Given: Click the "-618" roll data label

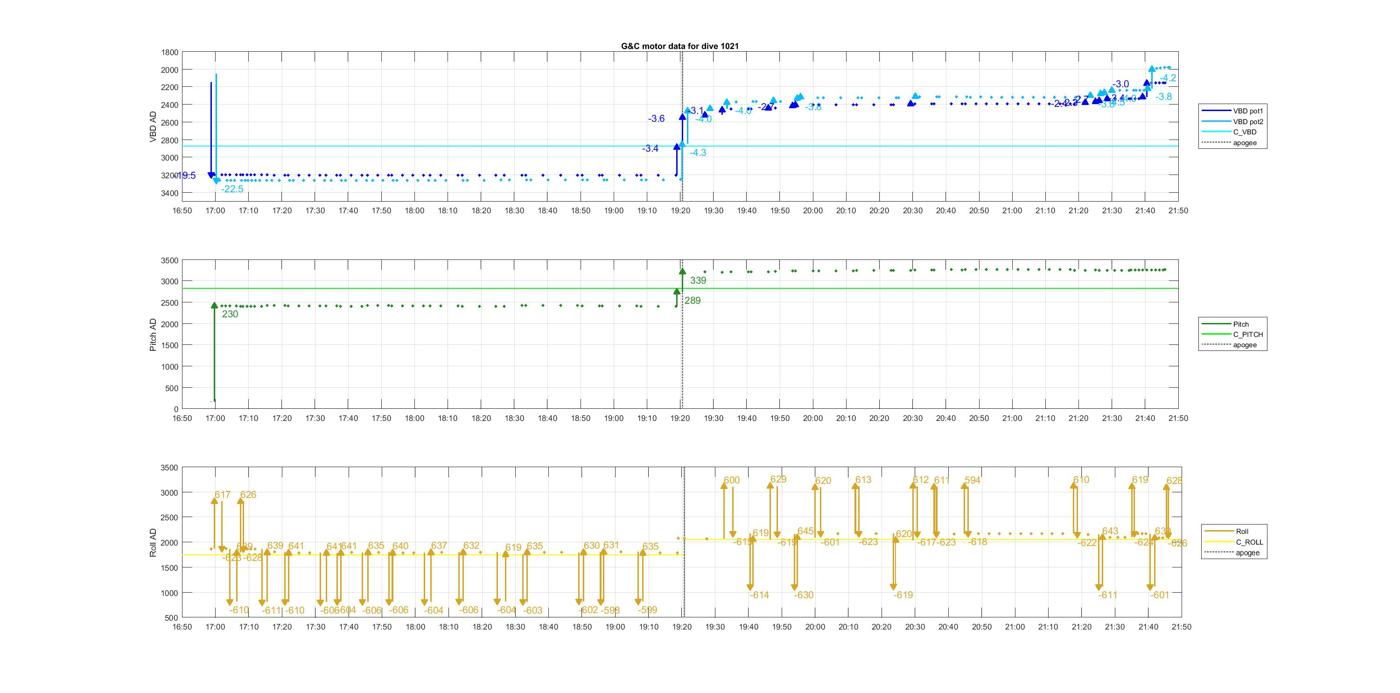Looking at the screenshot, I should [x=977, y=542].
